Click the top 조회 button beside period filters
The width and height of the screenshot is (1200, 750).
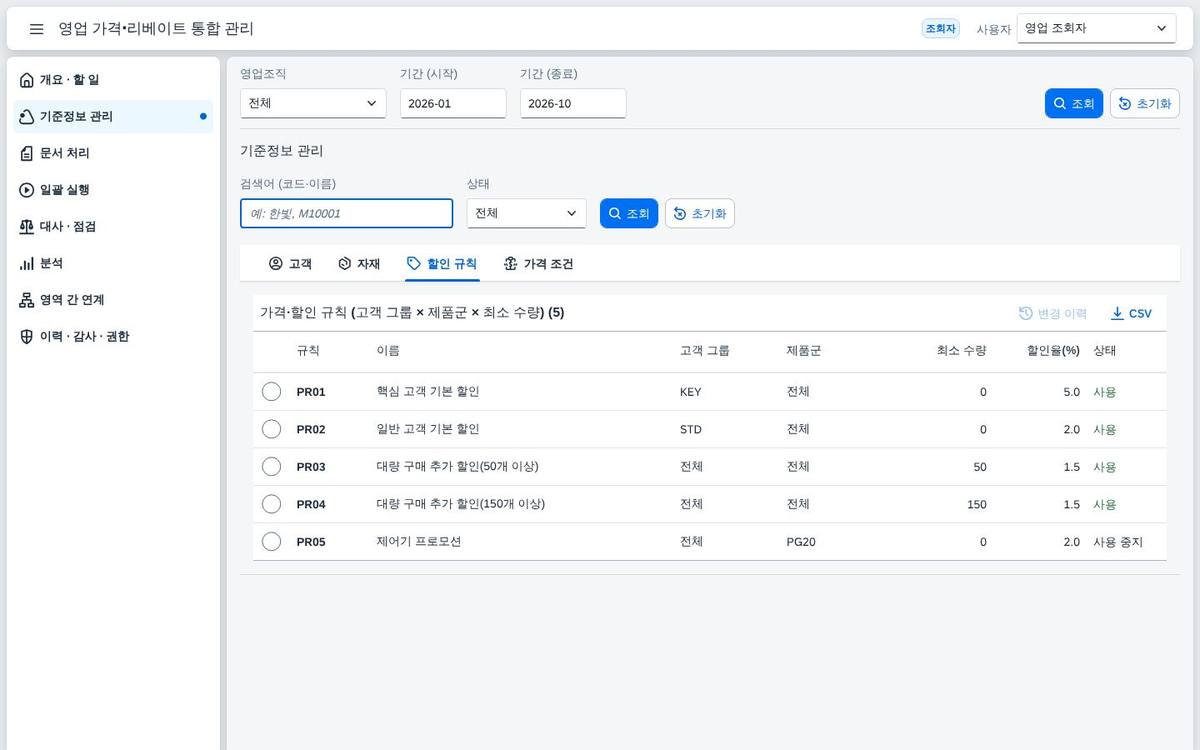(x=1074, y=104)
